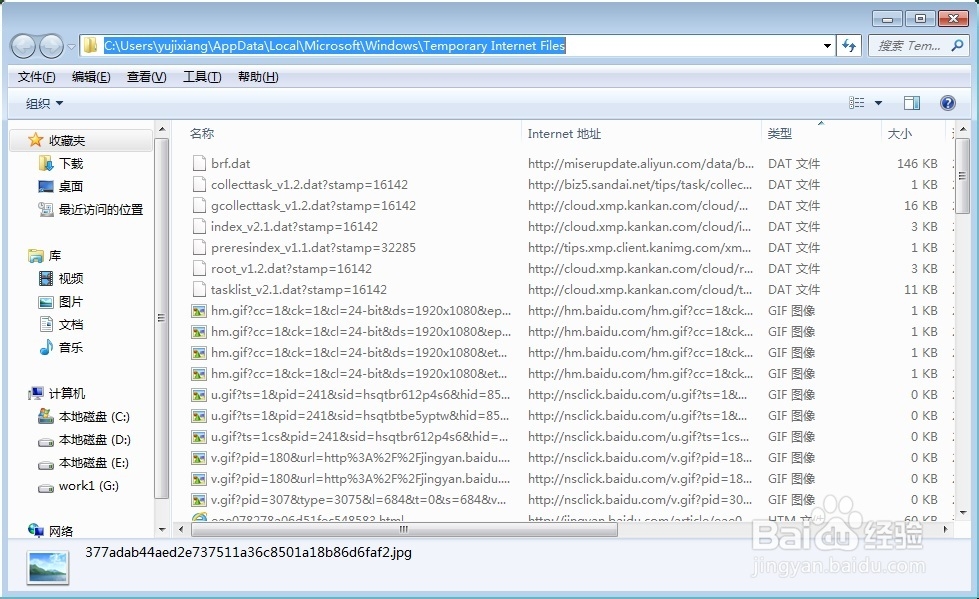
Task: Click the Back navigation arrow
Action: 24,46
